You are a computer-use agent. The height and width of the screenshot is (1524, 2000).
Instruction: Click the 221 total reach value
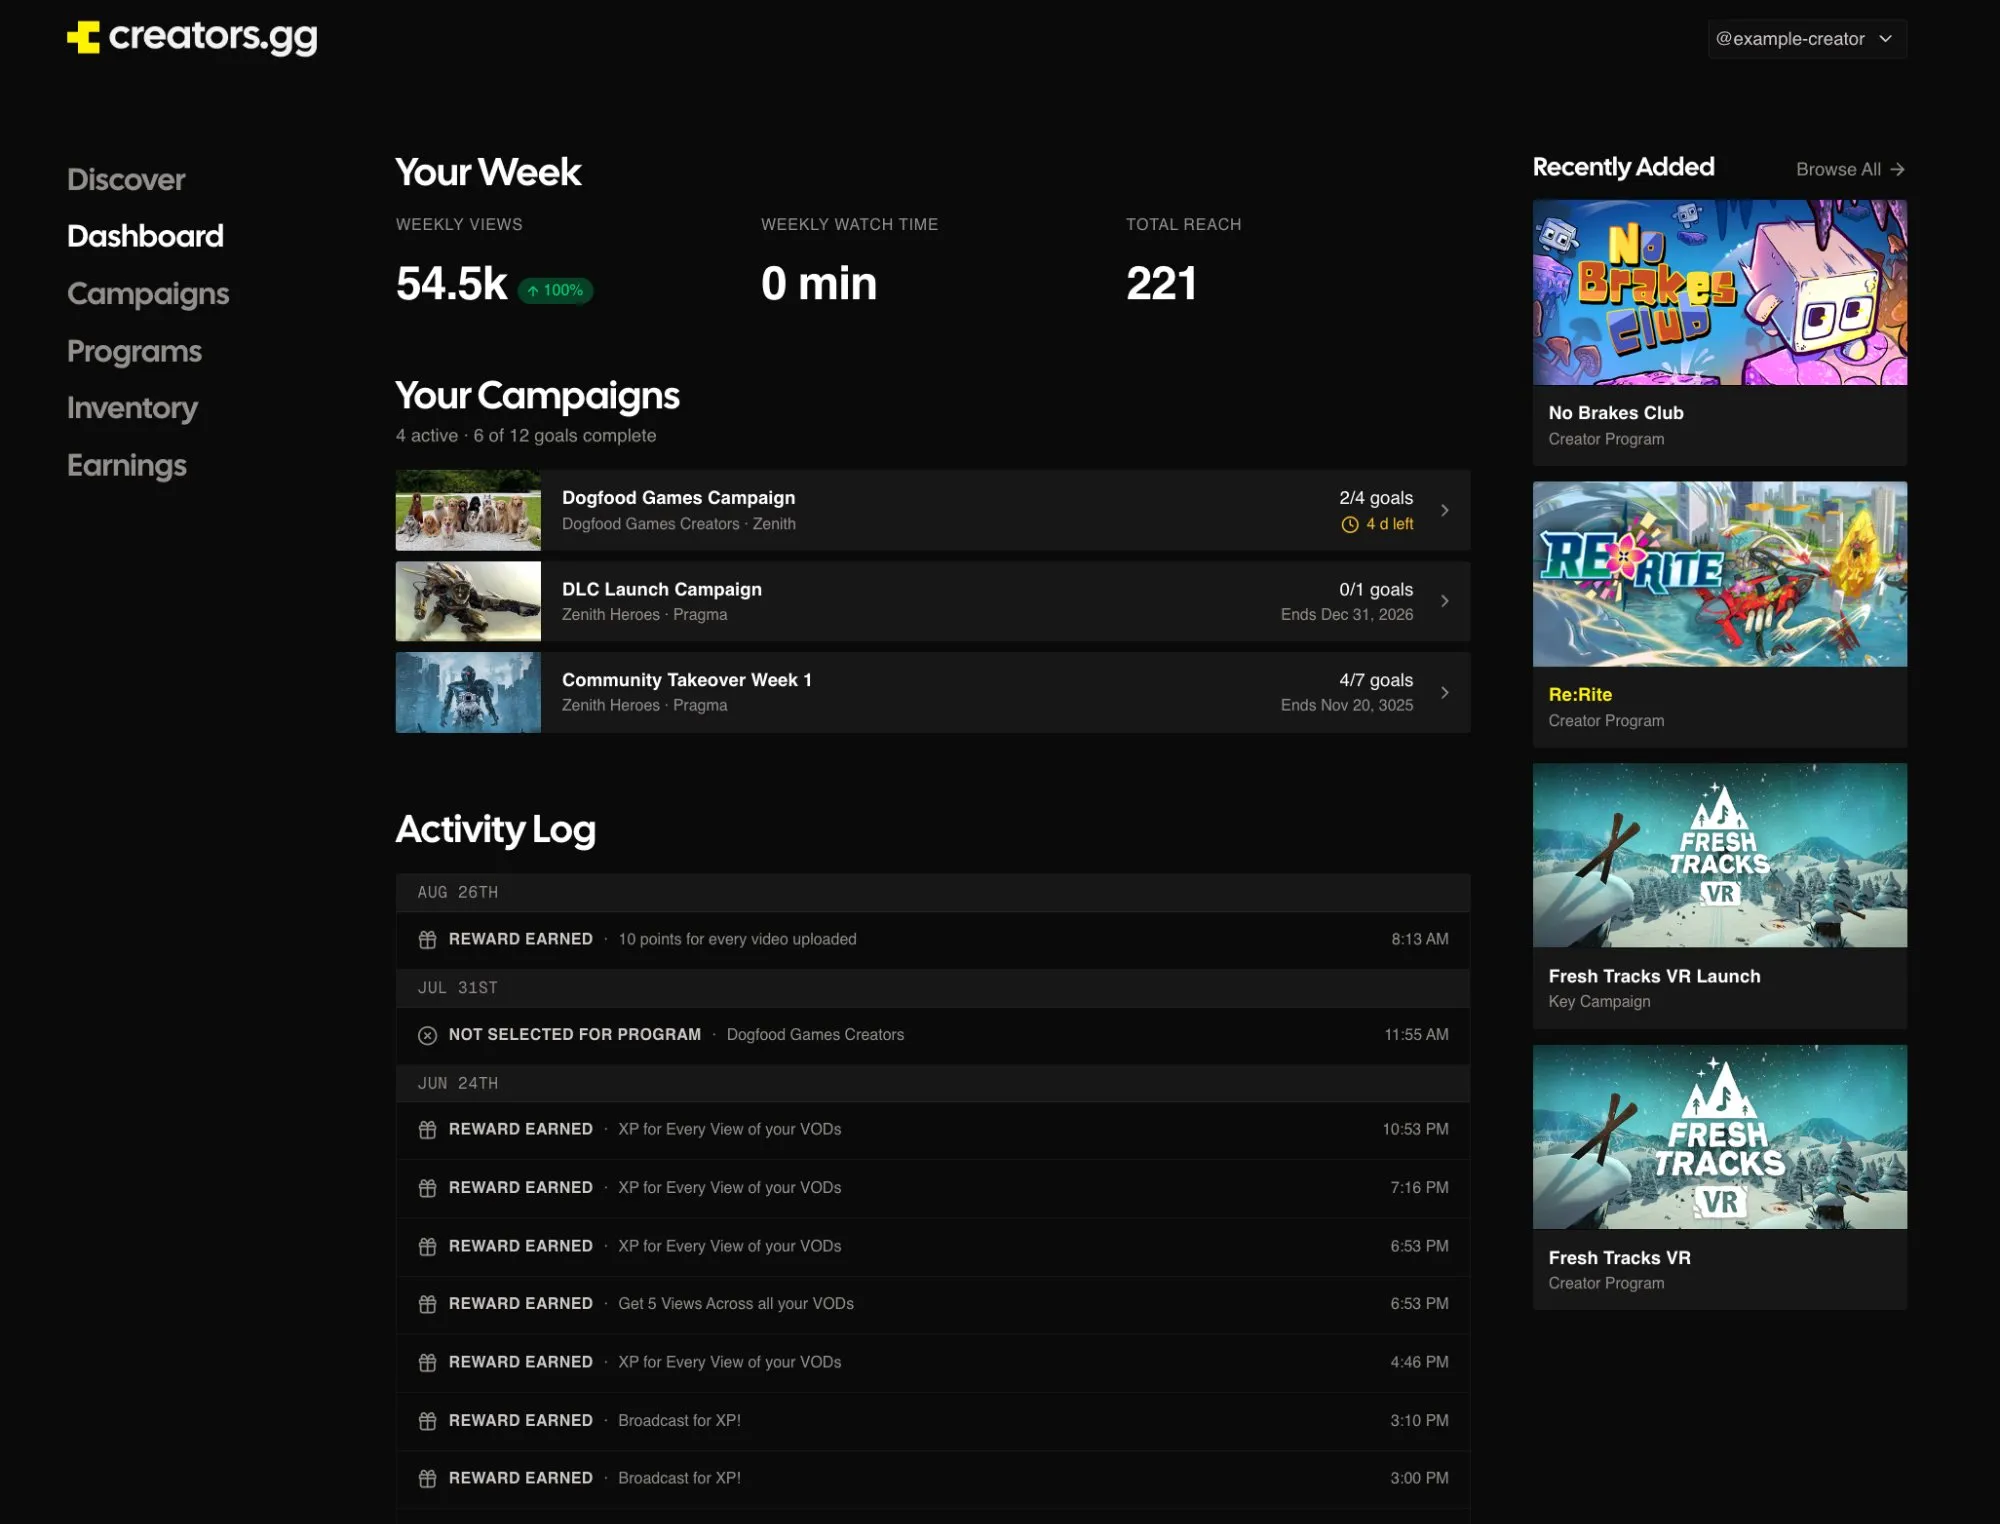tap(1161, 283)
